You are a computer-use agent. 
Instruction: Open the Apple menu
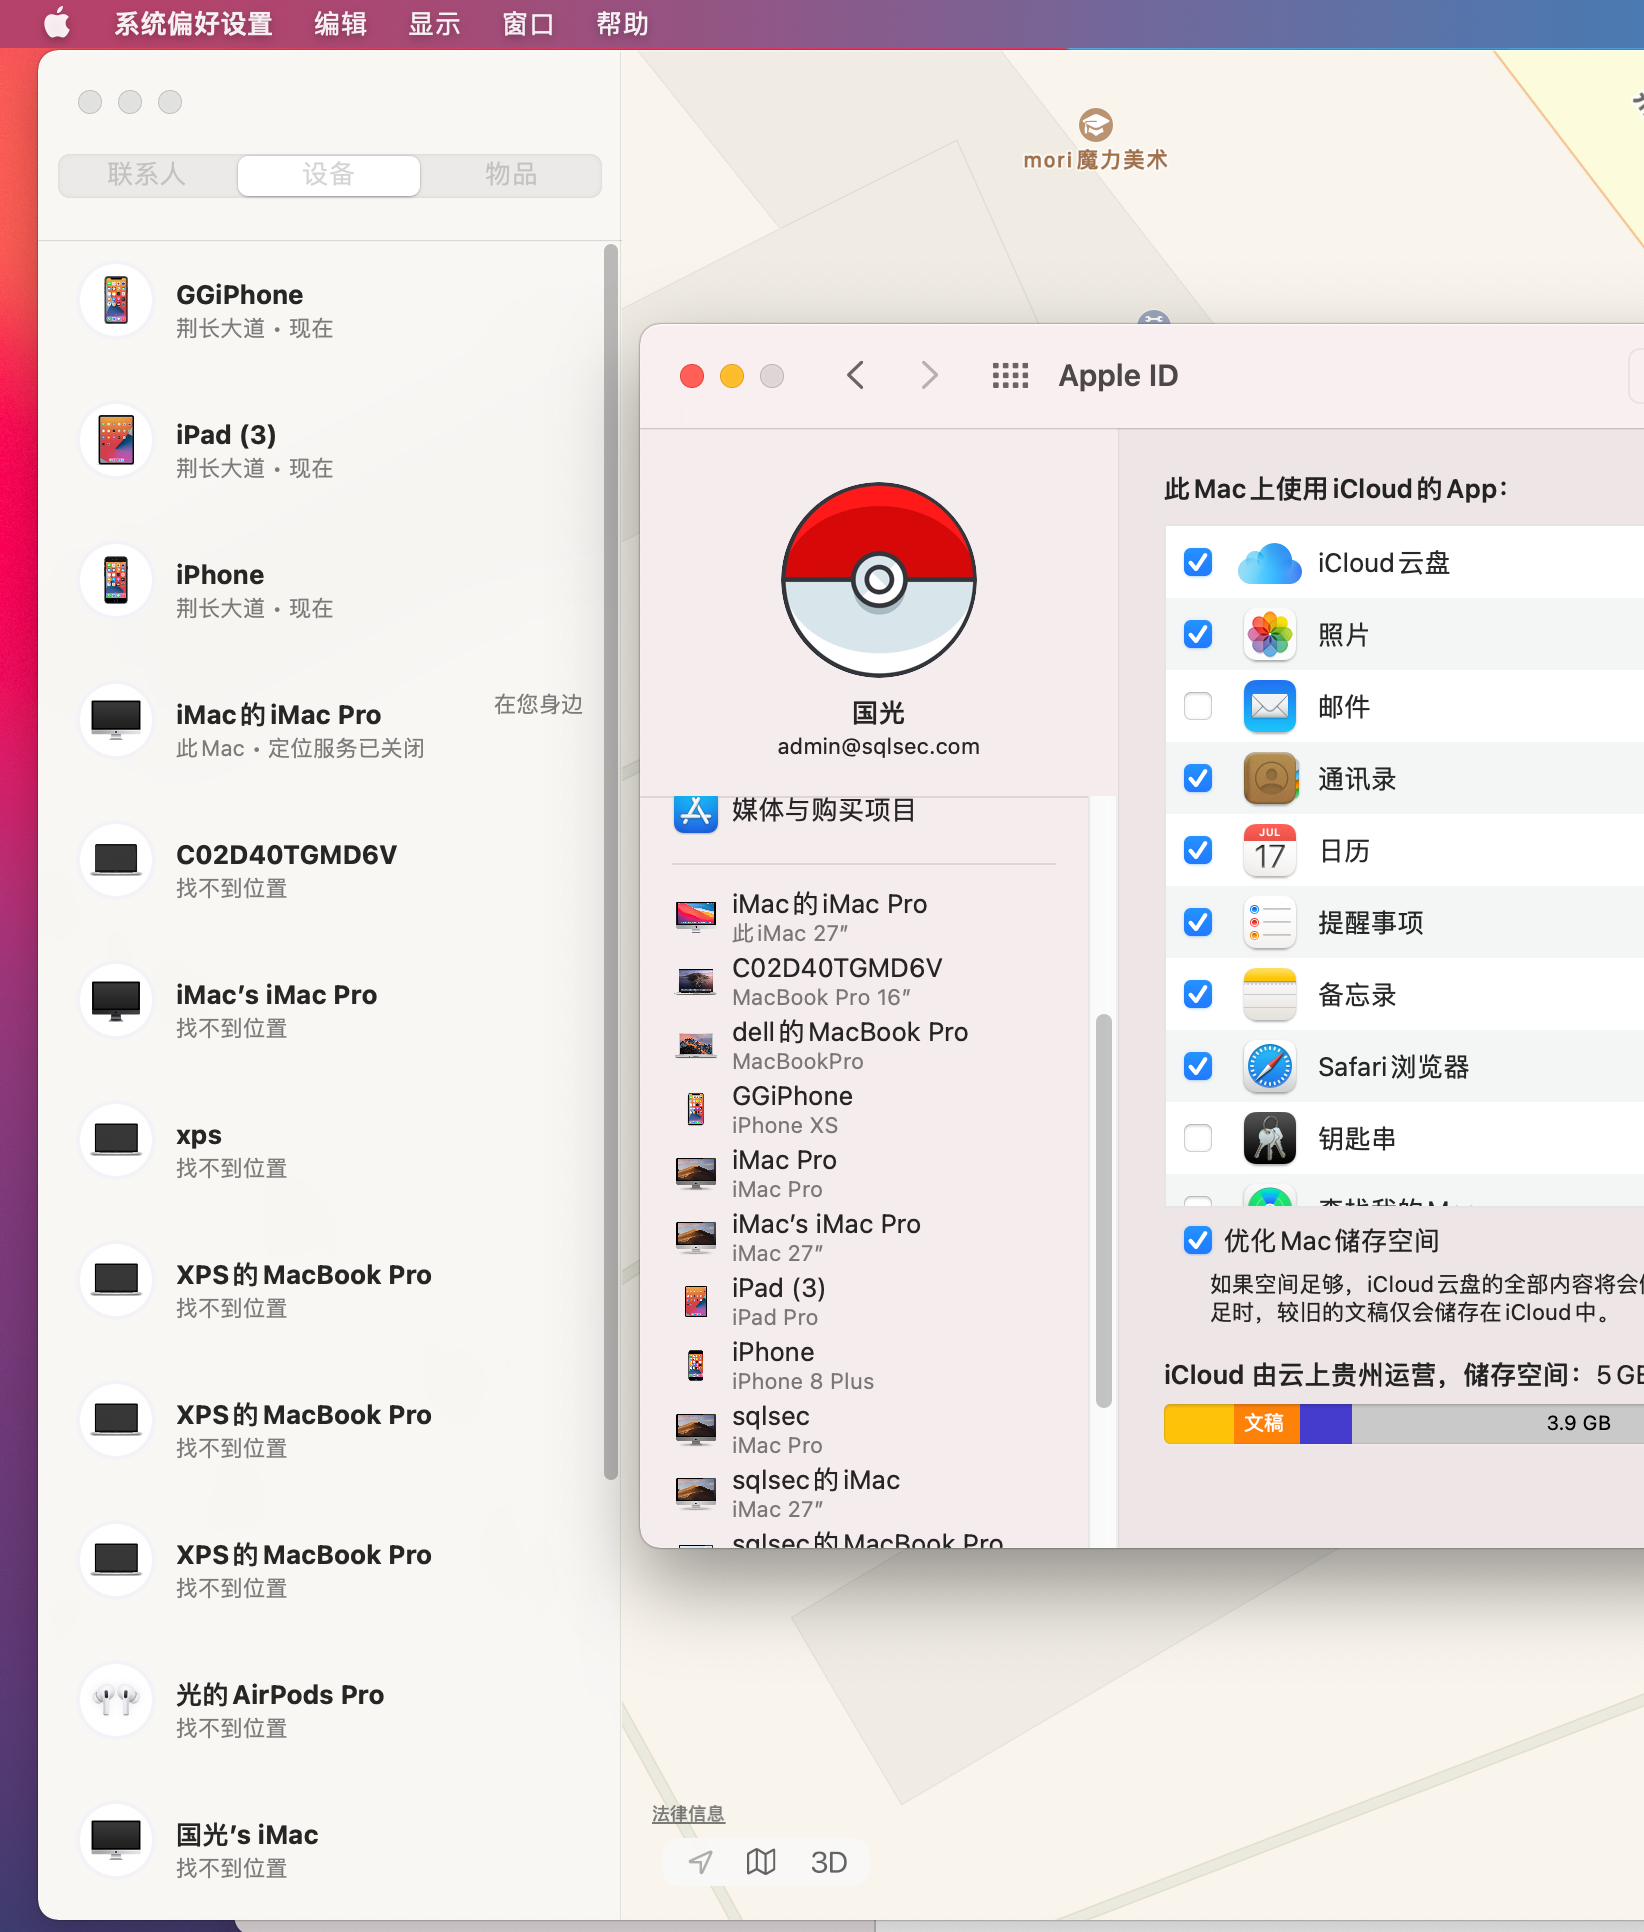point(58,23)
